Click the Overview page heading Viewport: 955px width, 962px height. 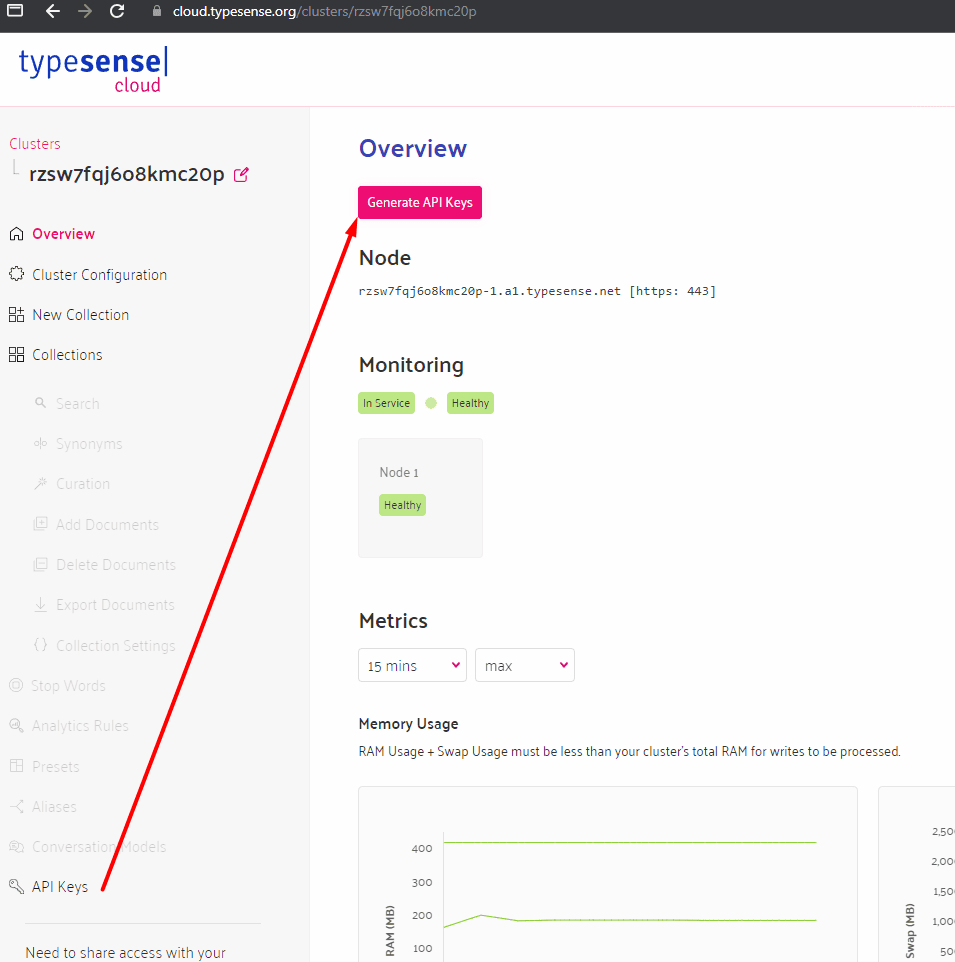point(413,148)
